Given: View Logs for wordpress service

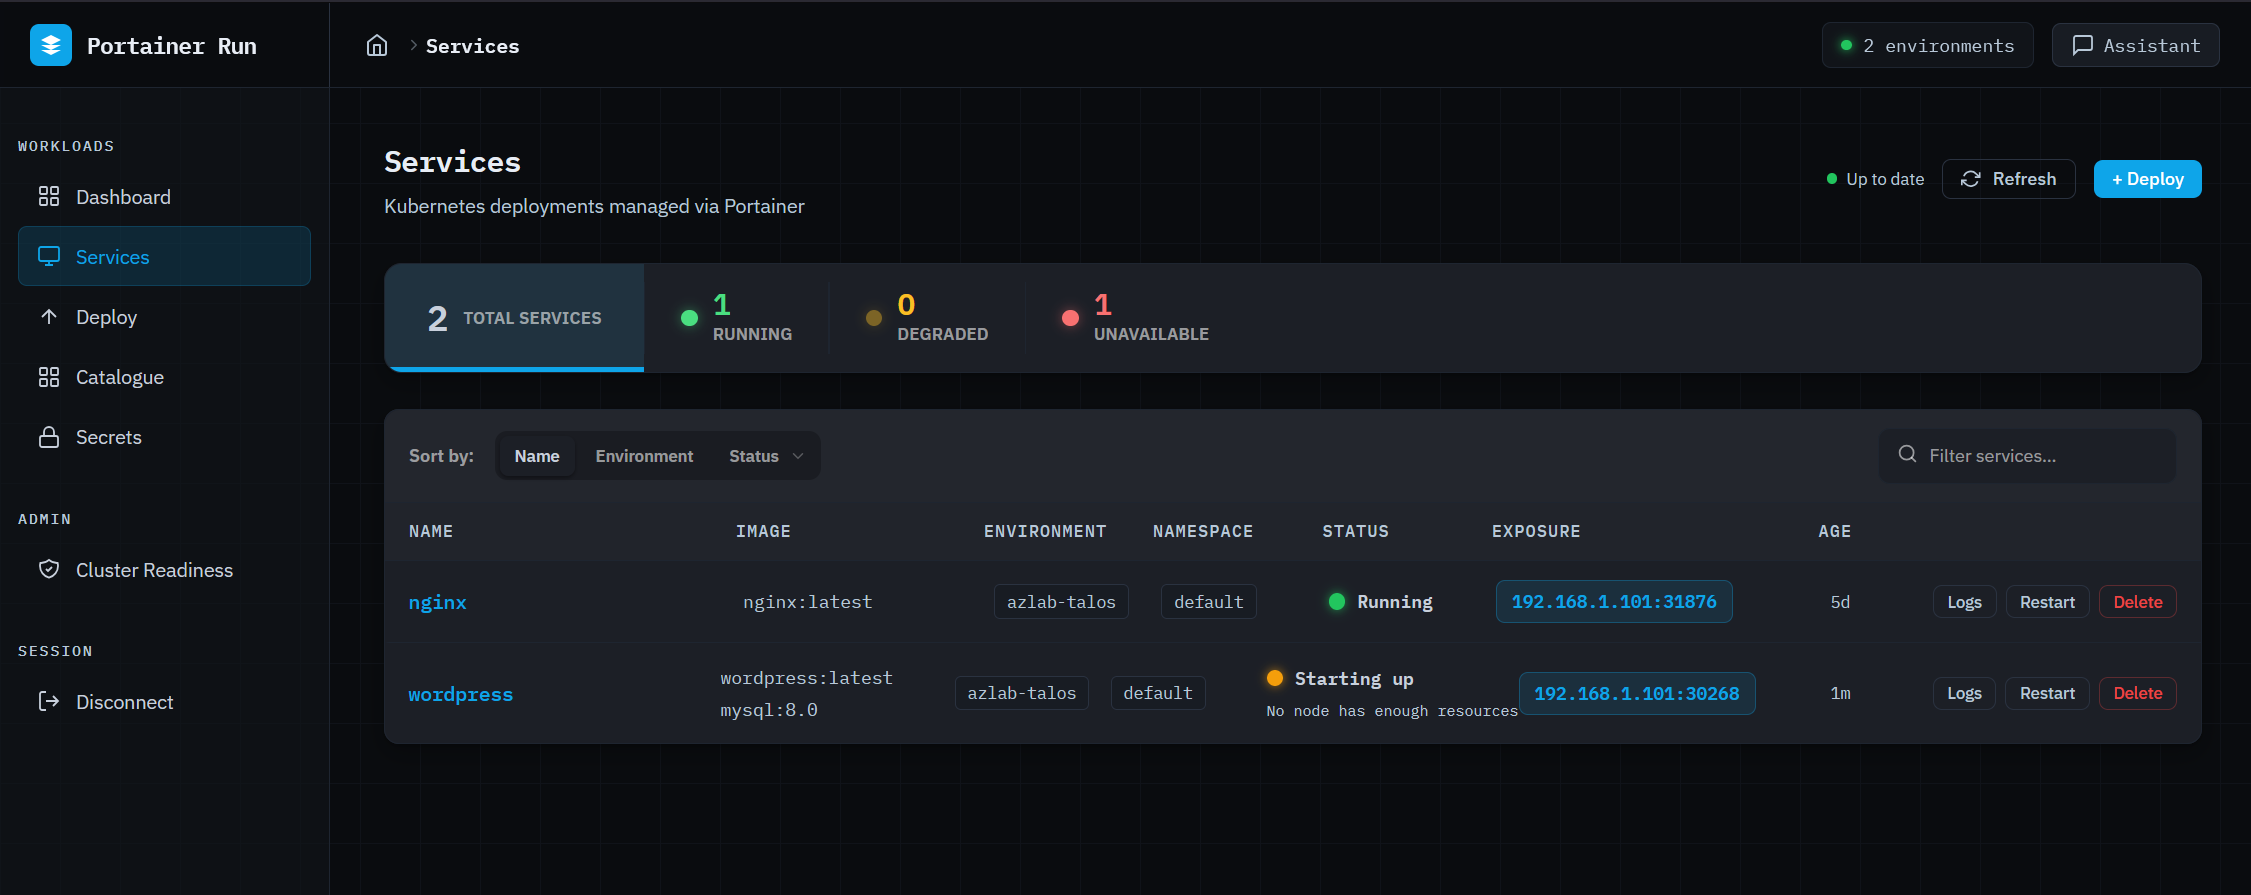Looking at the screenshot, I should [x=1964, y=693].
